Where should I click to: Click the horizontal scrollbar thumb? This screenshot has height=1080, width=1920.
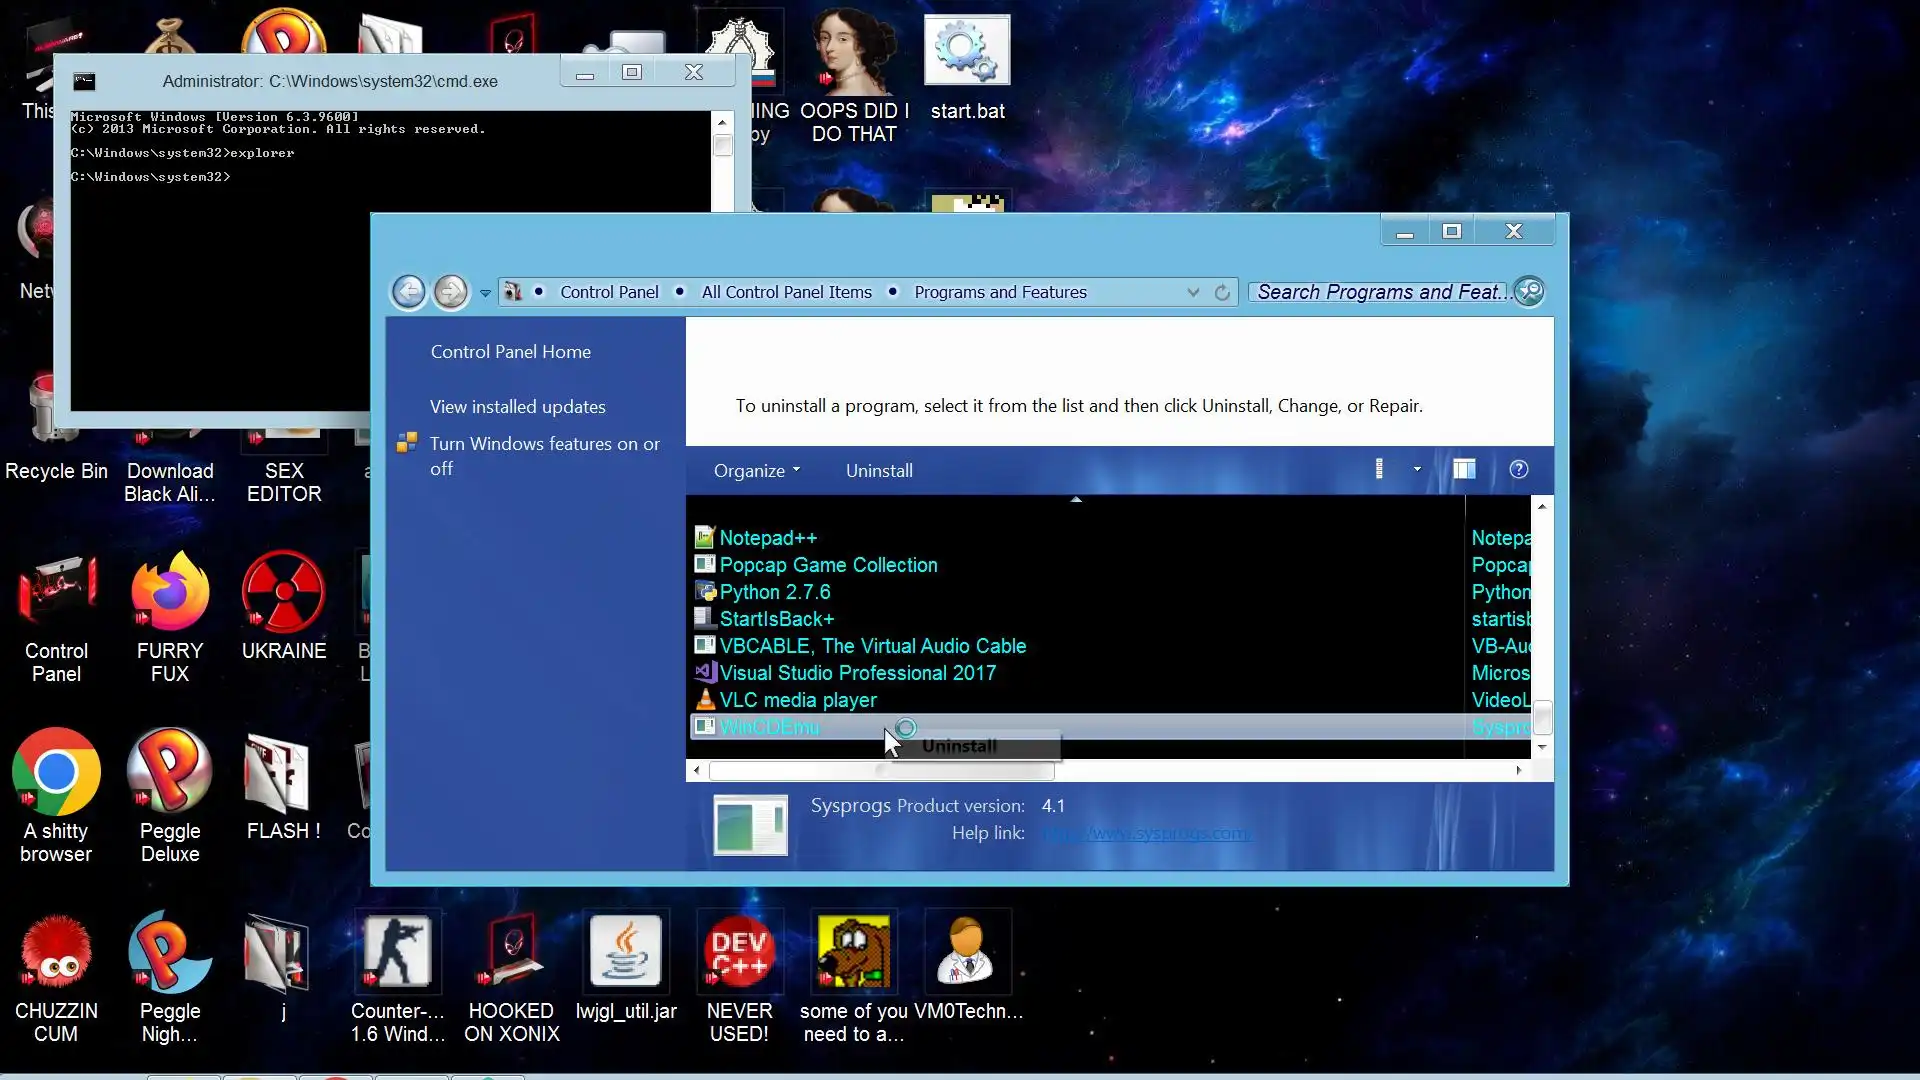pyautogui.click(x=880, y=770)
